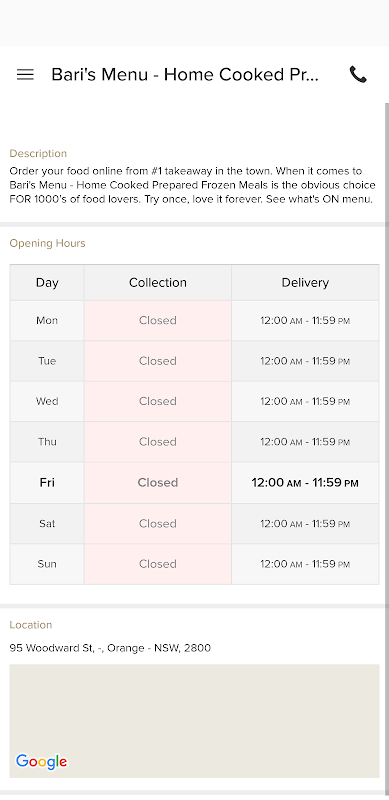389x800 pixels.
Task: Open the hamburger menu
Action: point(25,74)
